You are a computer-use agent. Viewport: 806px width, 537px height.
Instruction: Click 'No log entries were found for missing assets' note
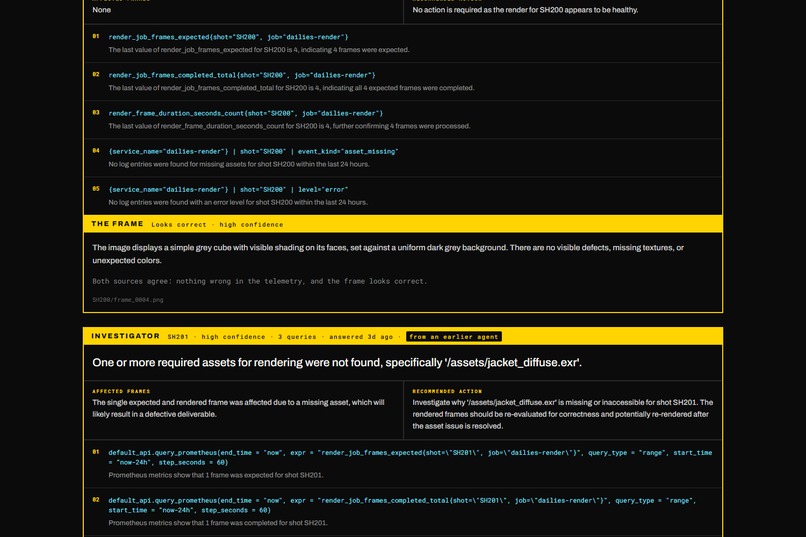tap(239, 164)
